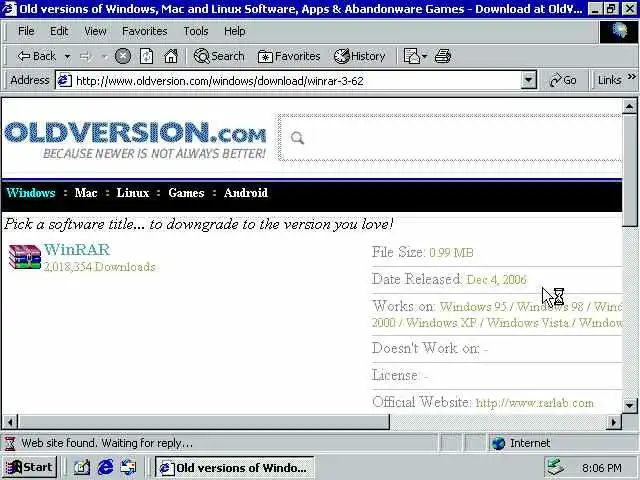Open the Help menu

pos(234,31)
